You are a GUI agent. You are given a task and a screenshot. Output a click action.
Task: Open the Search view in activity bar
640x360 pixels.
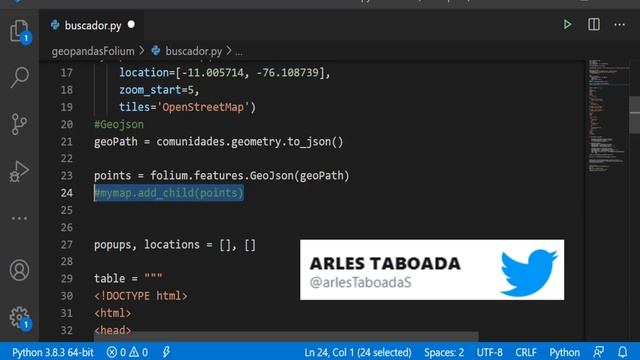click(x=19, y=77)
